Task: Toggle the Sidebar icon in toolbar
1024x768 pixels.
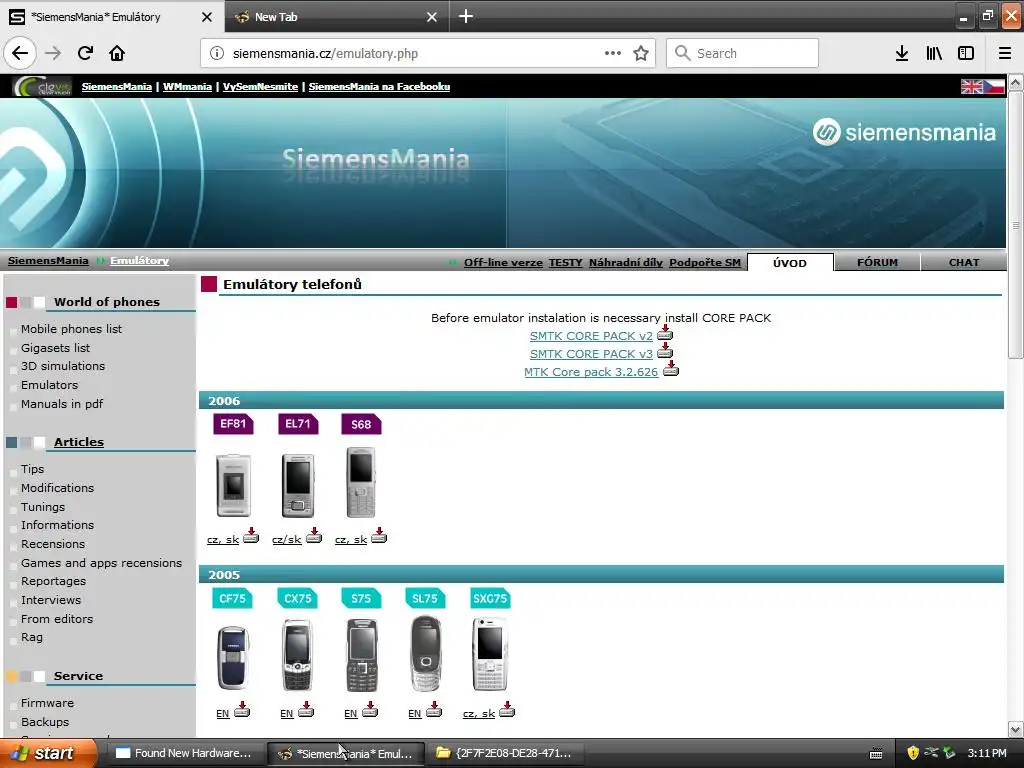Action: coord(966,54)
